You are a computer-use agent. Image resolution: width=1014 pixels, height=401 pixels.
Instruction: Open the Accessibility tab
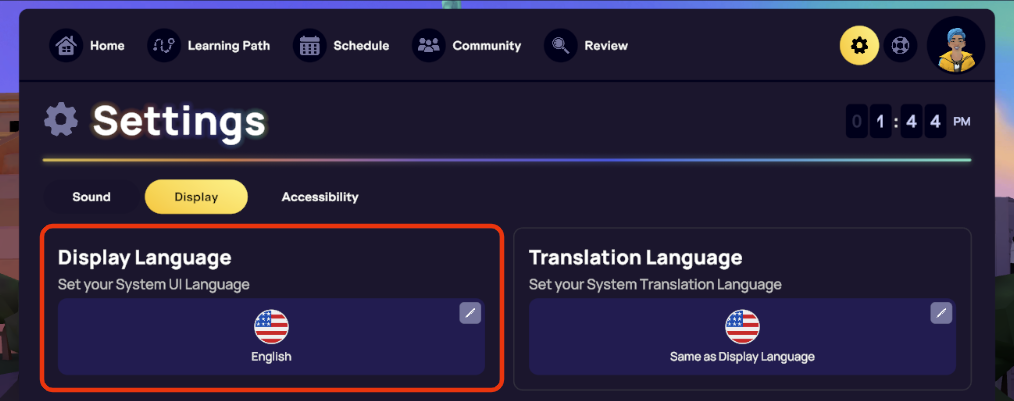(320, 197)
